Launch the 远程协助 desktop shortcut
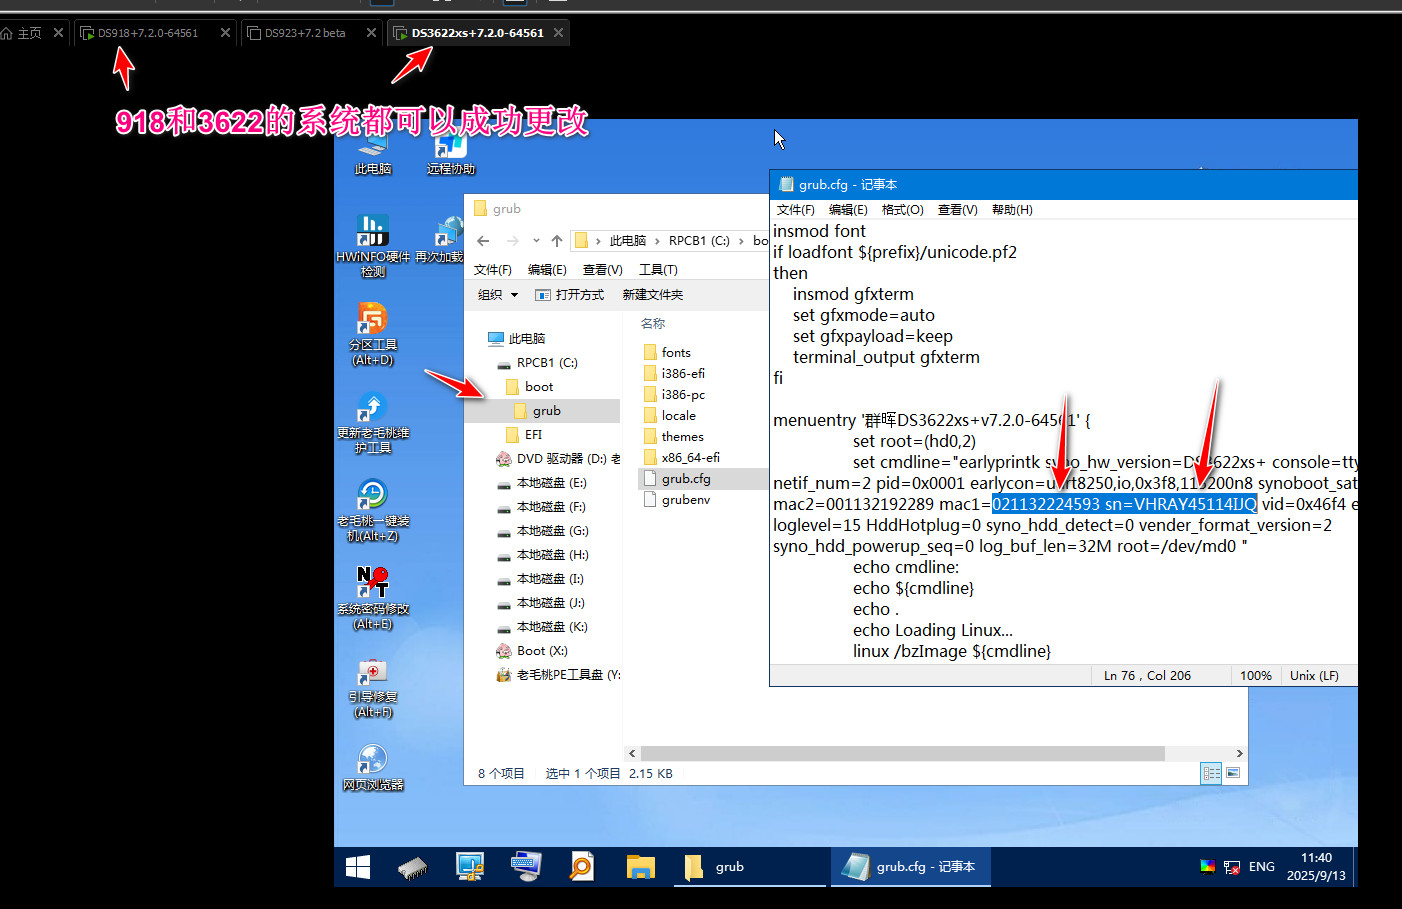 click(451, 152)
